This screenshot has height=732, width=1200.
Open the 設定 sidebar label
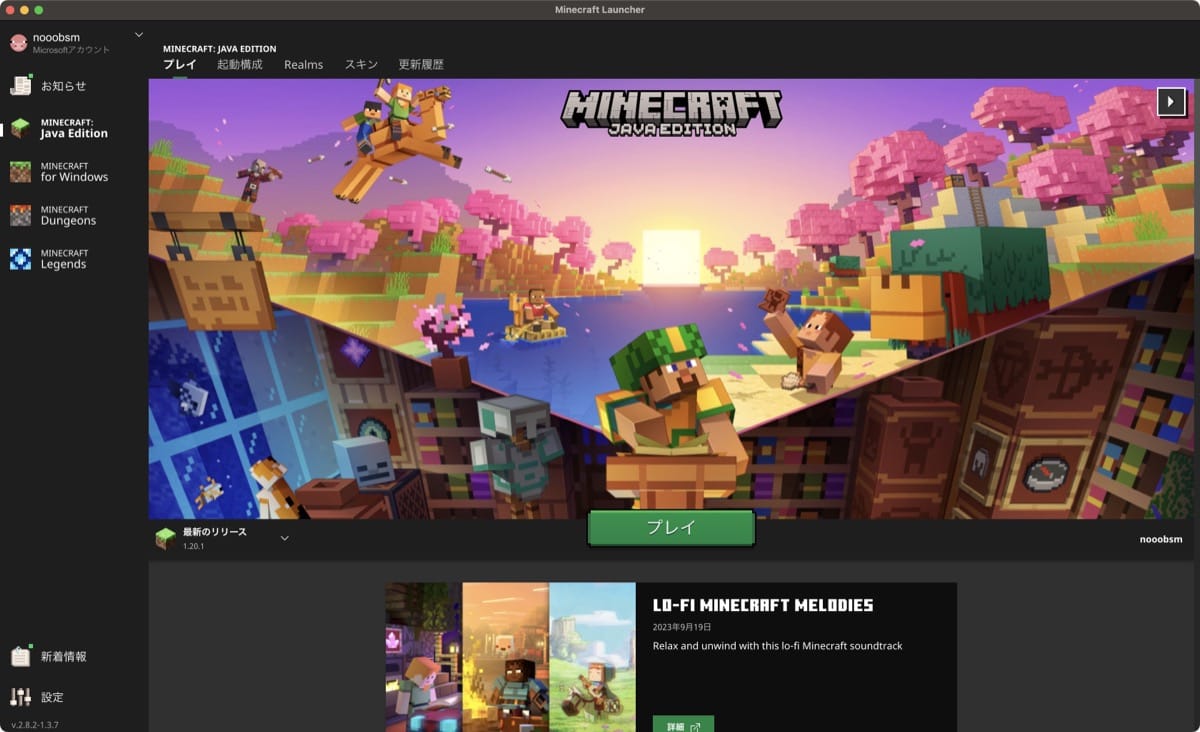tap(52, 697)
